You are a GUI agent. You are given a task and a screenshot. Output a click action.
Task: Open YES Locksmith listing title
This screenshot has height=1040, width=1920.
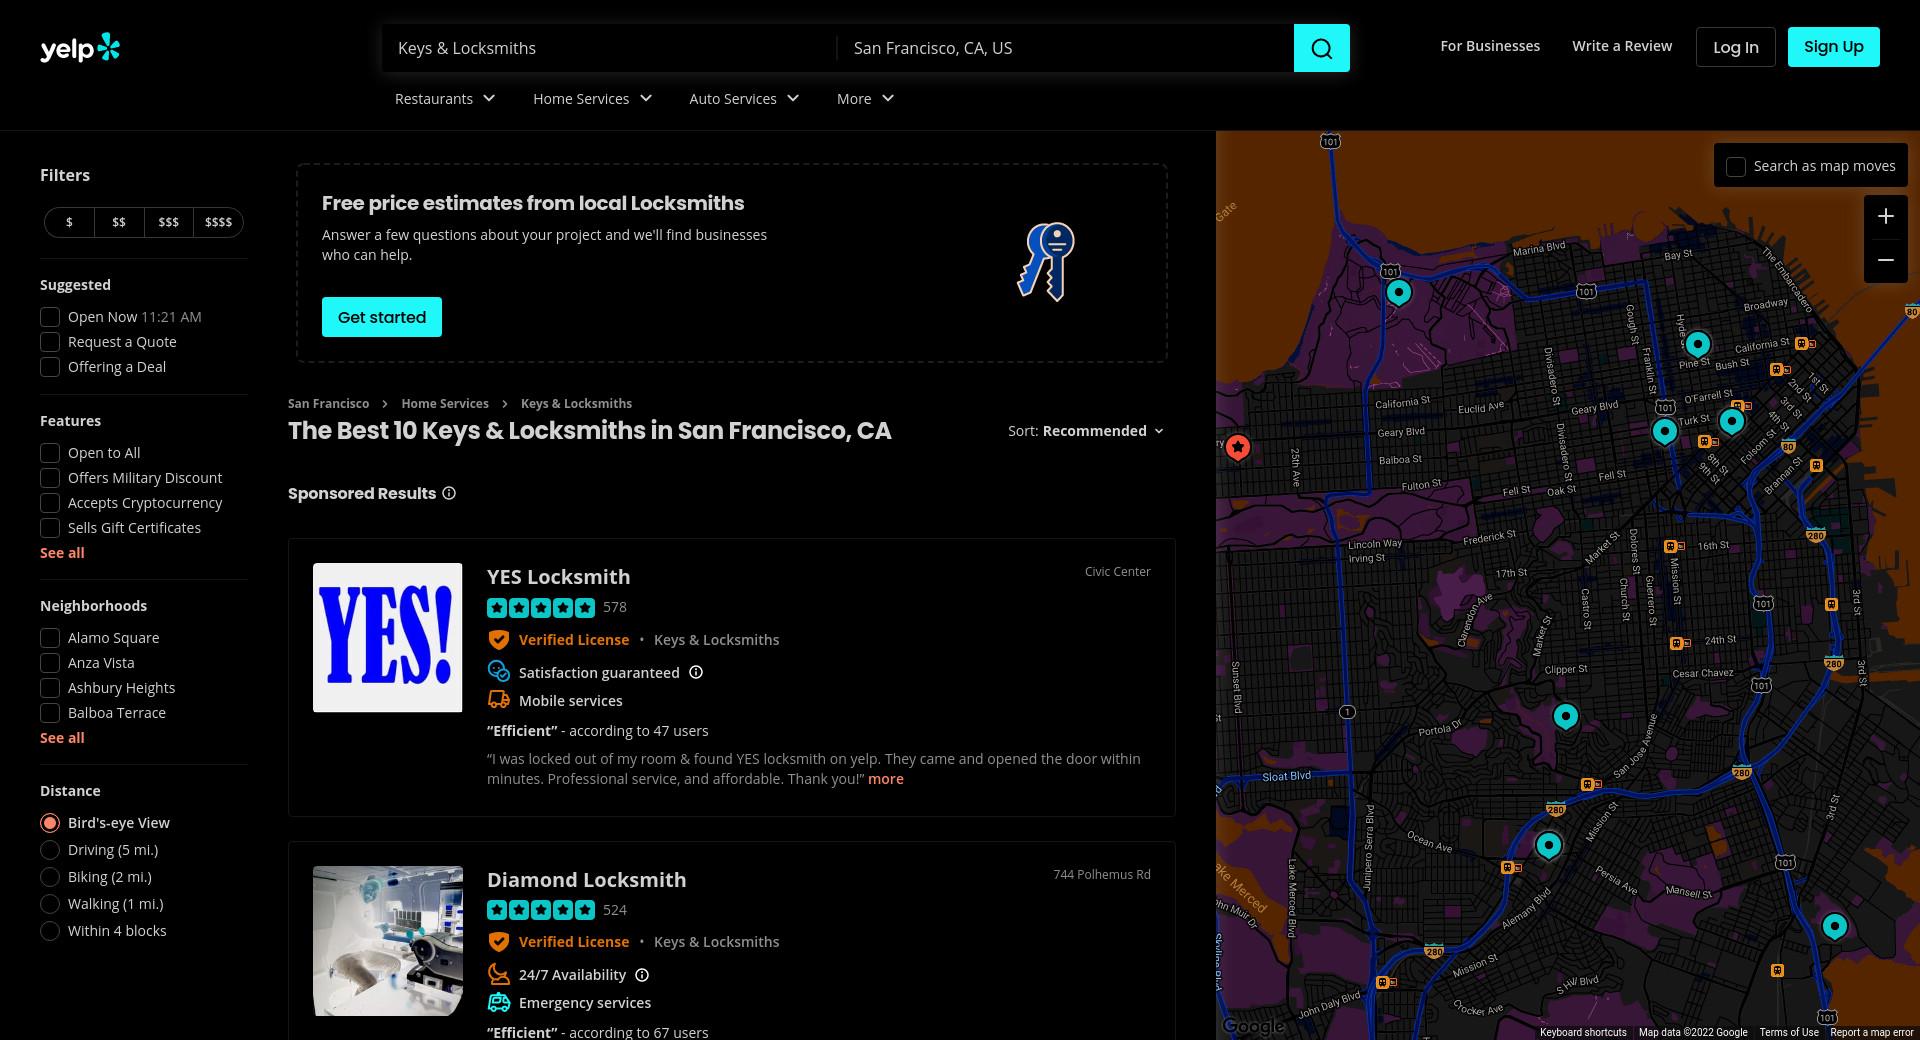tap(559, 577)
